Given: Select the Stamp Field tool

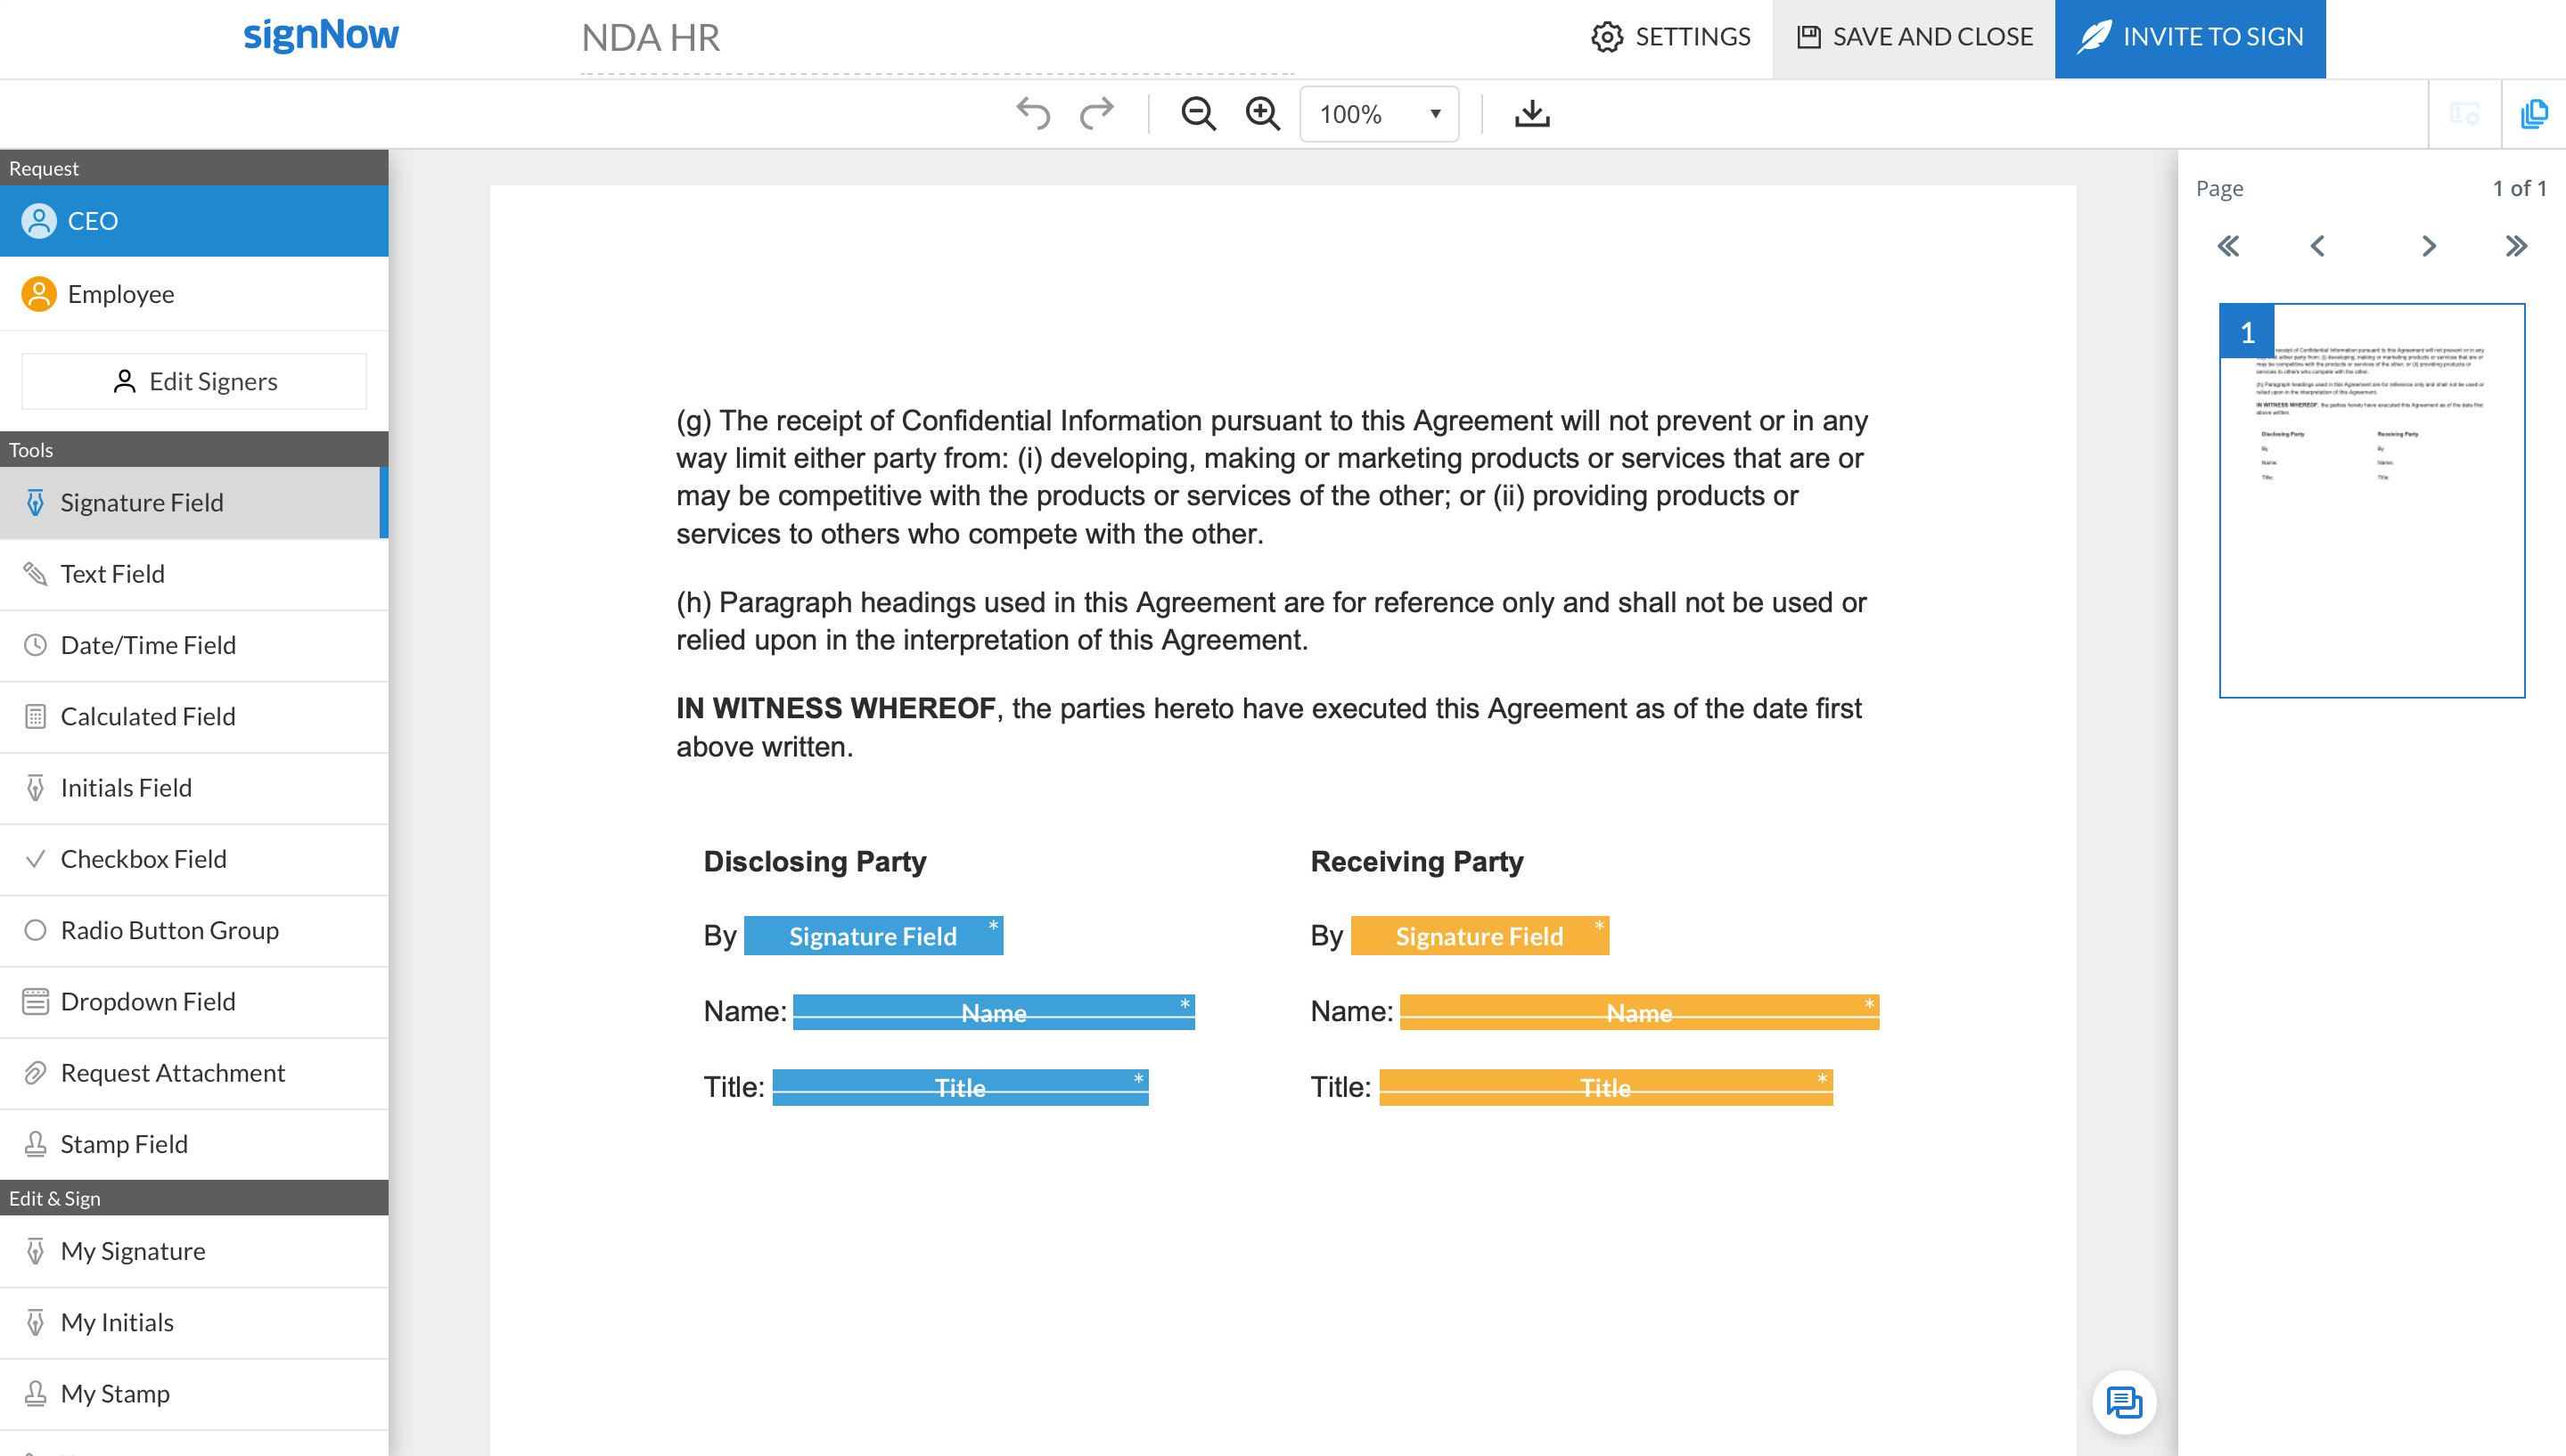Looking at the screenshot, I should click(124, 1143).
